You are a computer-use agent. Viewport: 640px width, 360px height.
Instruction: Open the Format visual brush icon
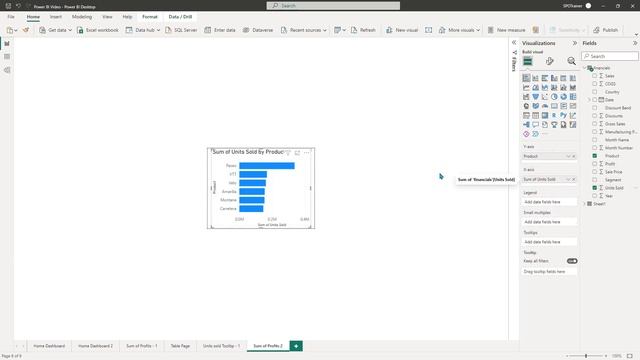coord(550,61)
